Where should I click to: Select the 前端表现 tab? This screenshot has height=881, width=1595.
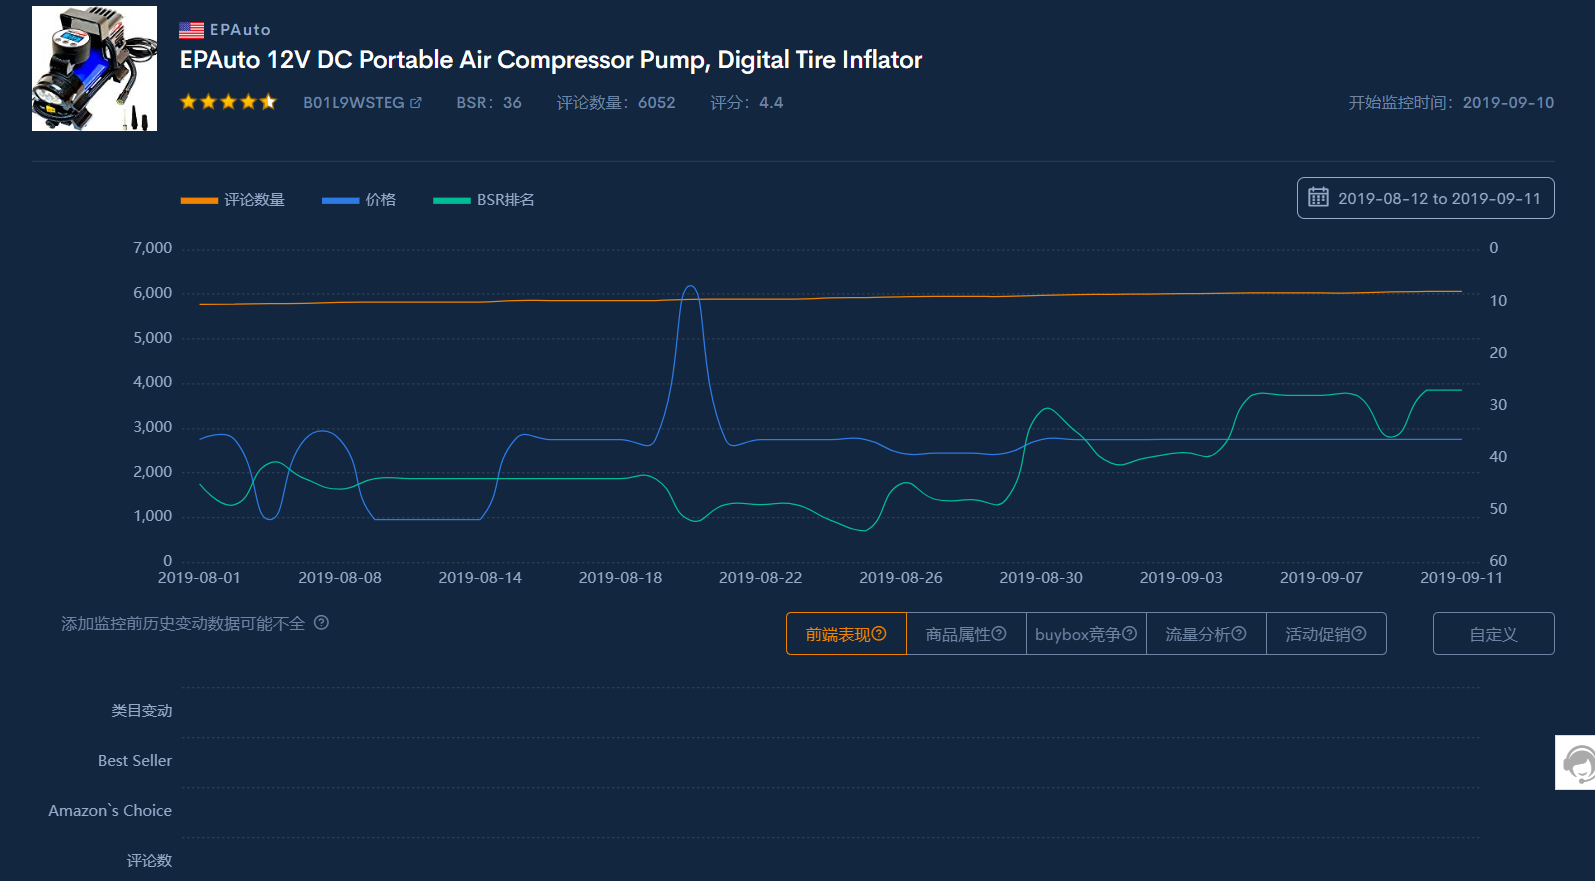(846, 634)
